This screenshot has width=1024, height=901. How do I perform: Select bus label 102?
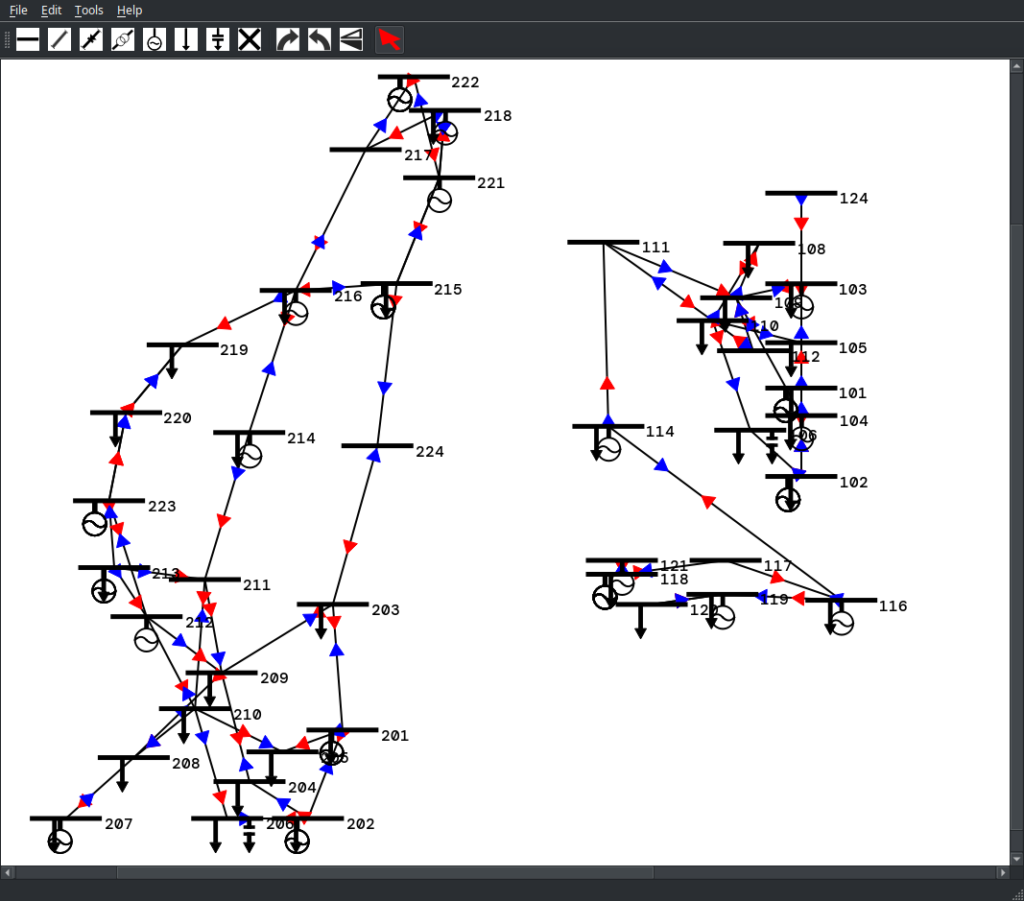coord(854,482)
